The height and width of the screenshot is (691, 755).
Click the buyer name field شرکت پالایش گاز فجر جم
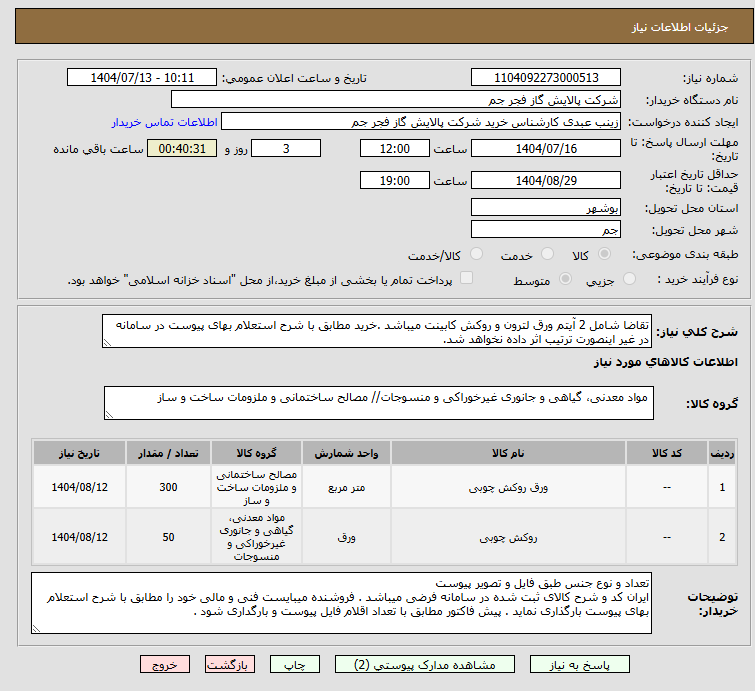pyautogui.click(x=396, y=100)
